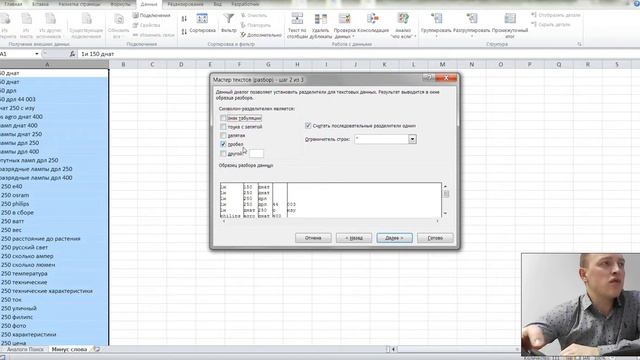Enable the Other (другой) delimiter checkbox
The height and width of the screenshot is (360, 640).
(x=223, y=154)
